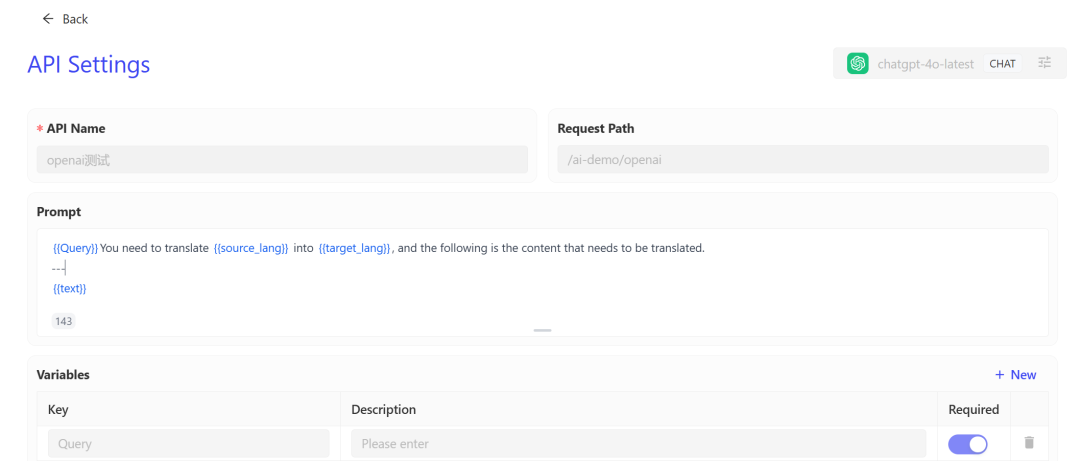Click the ChatGPT model logo icon

pos(857,64)
